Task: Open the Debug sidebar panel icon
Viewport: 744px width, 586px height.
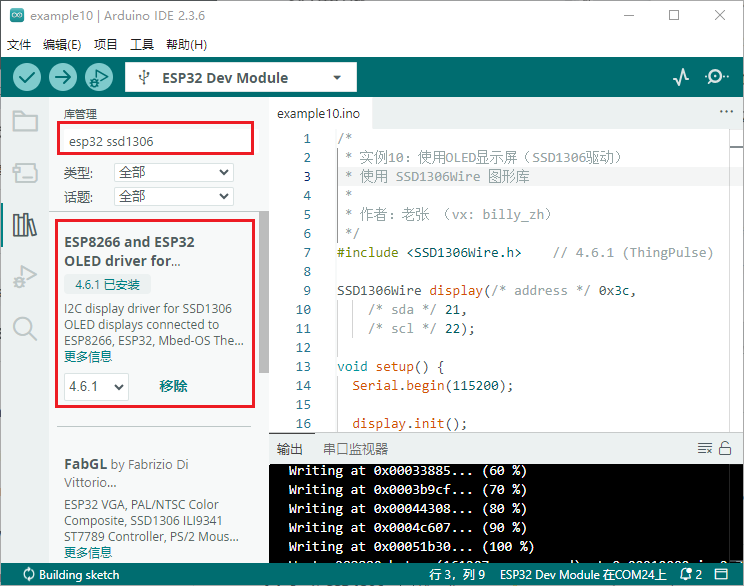Action: pyautogui.click(x=25, y=277)
